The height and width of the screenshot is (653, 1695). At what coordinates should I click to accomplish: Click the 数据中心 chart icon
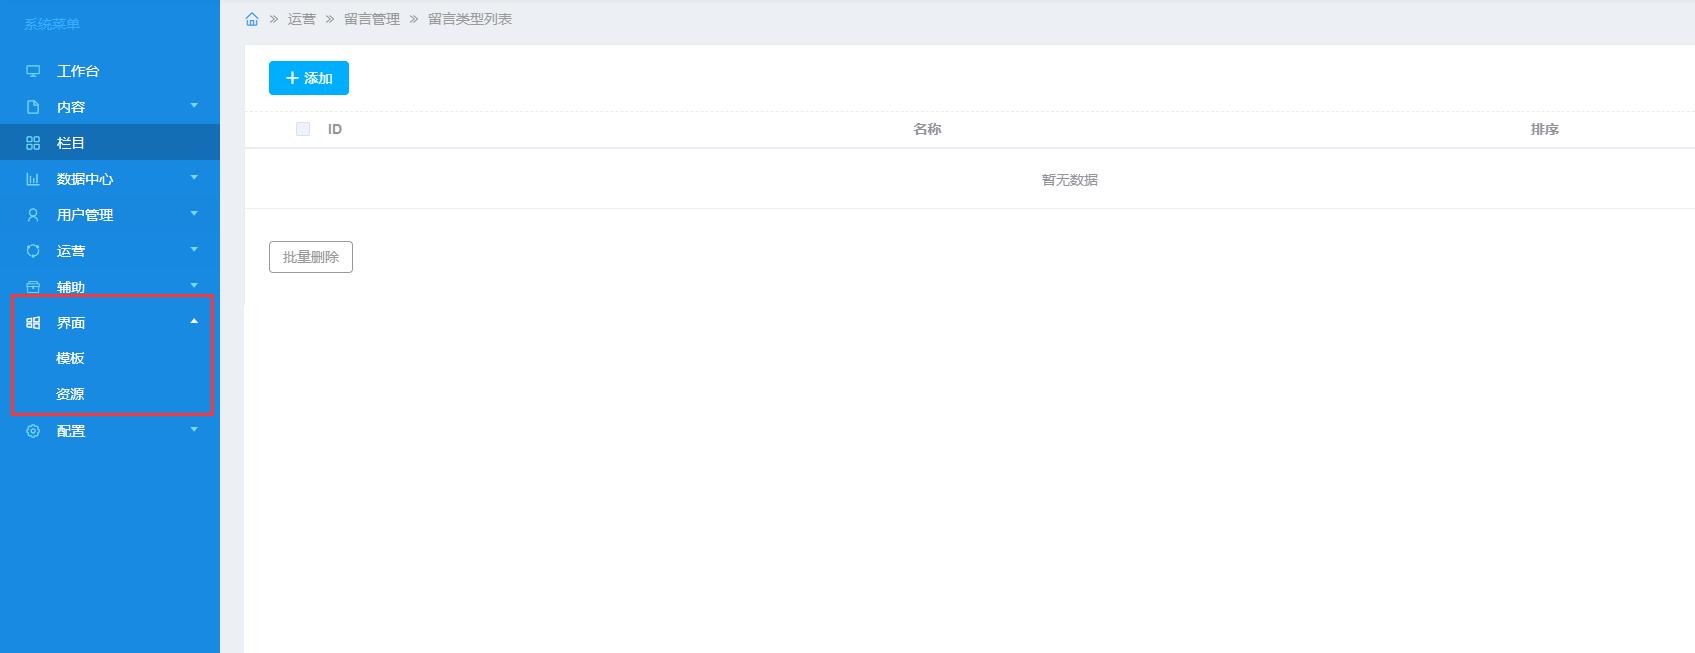point(33,179)
